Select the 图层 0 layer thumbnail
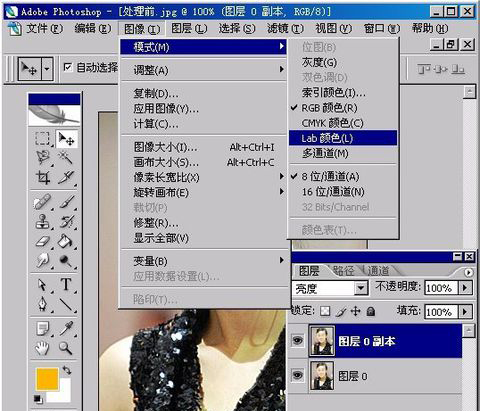480x411 pixels. coord(322,376)
